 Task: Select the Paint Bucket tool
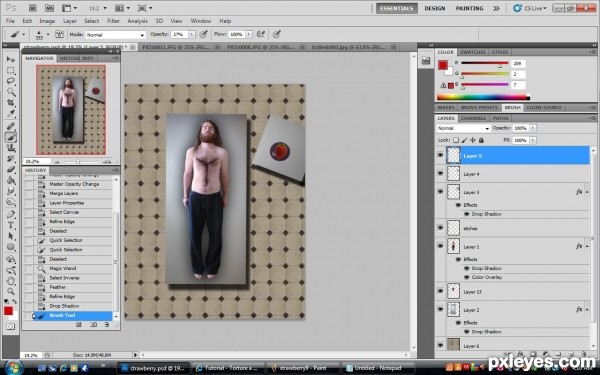coord(10,180)
